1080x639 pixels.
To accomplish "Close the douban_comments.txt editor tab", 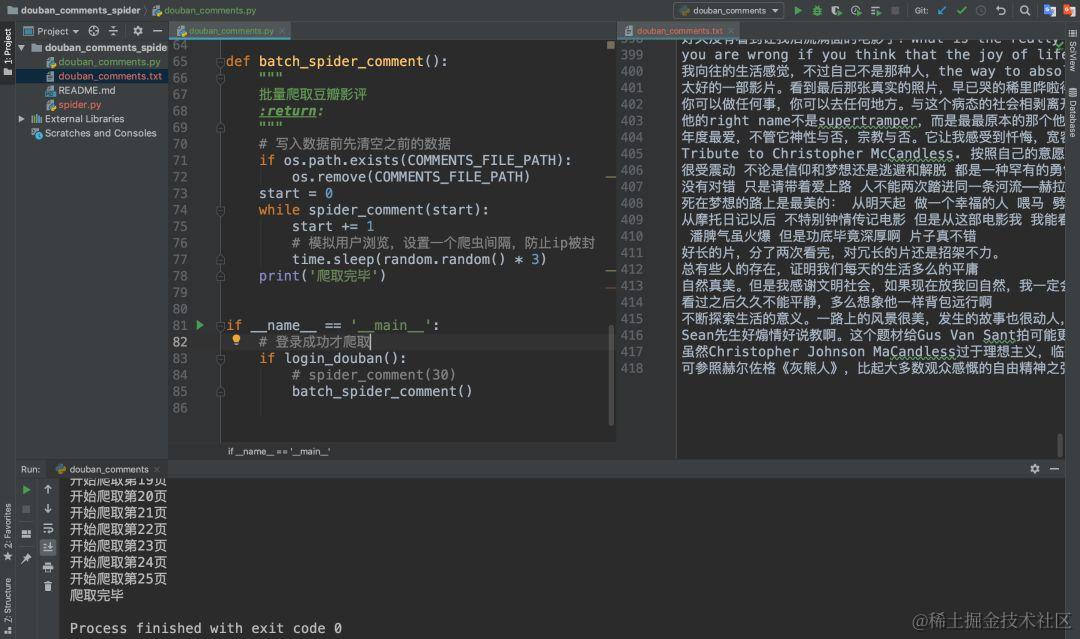I will point(731,31).
